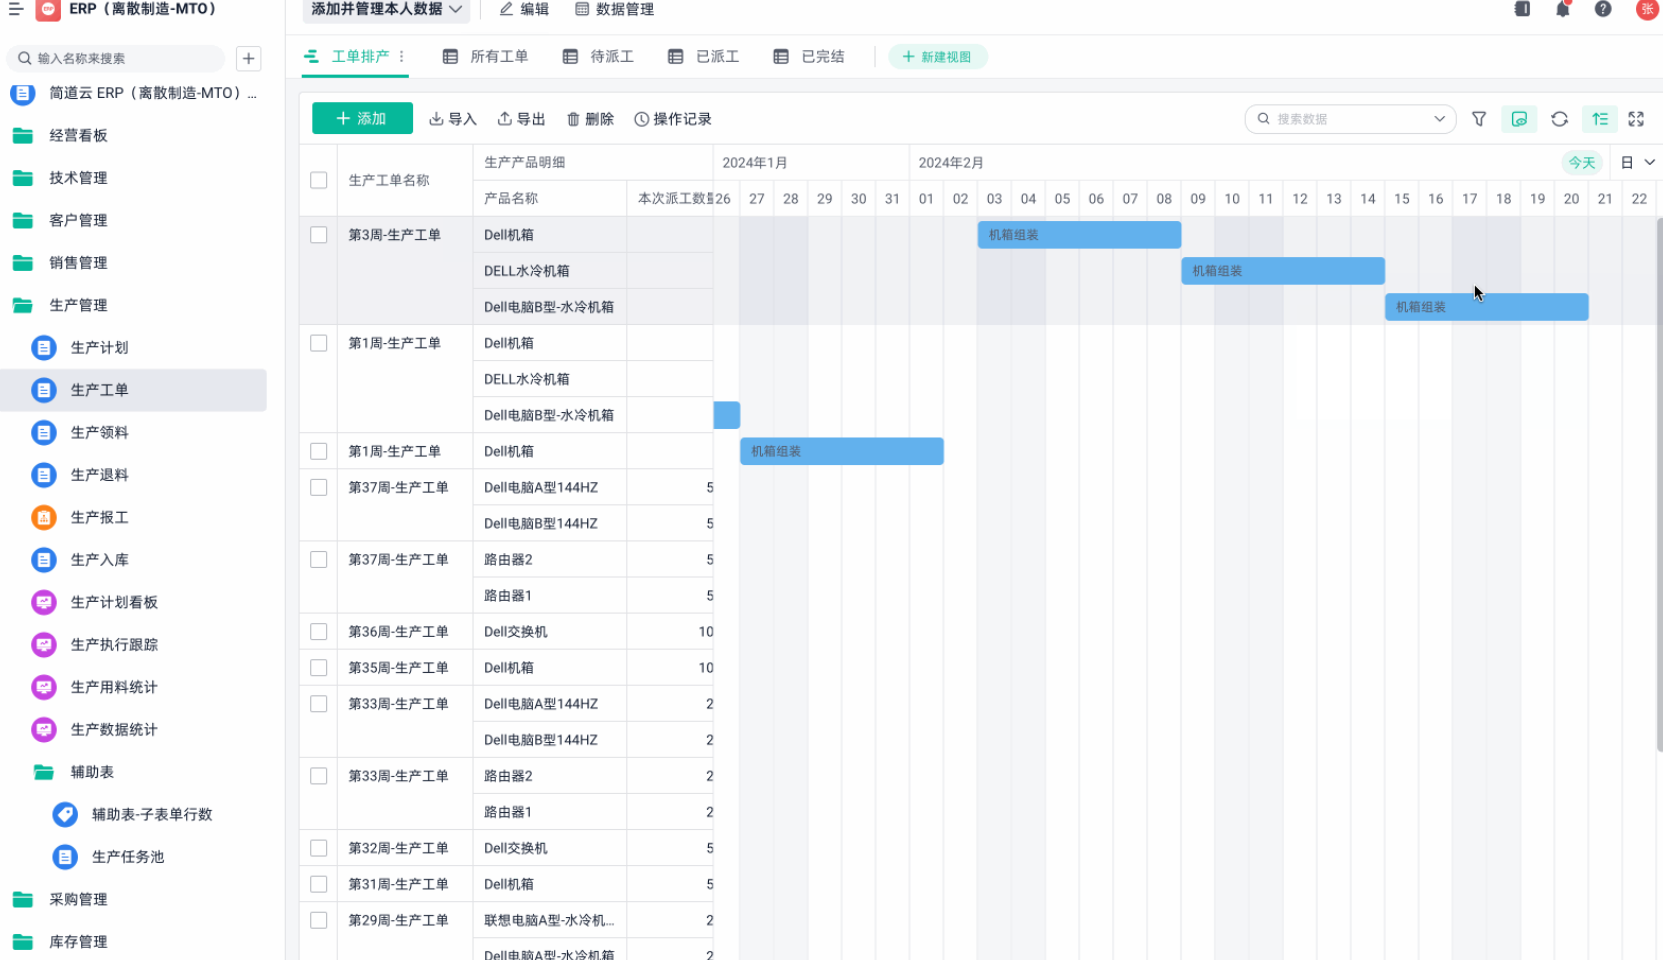
Task: Check the 第29周-生产工单 row
Action: pos(319,920)
